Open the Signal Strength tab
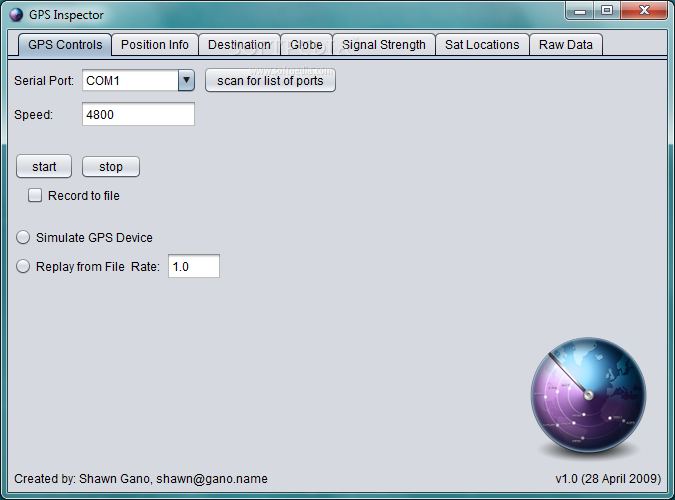This screenshot has height=500, width=675. [x=384, y=45]
